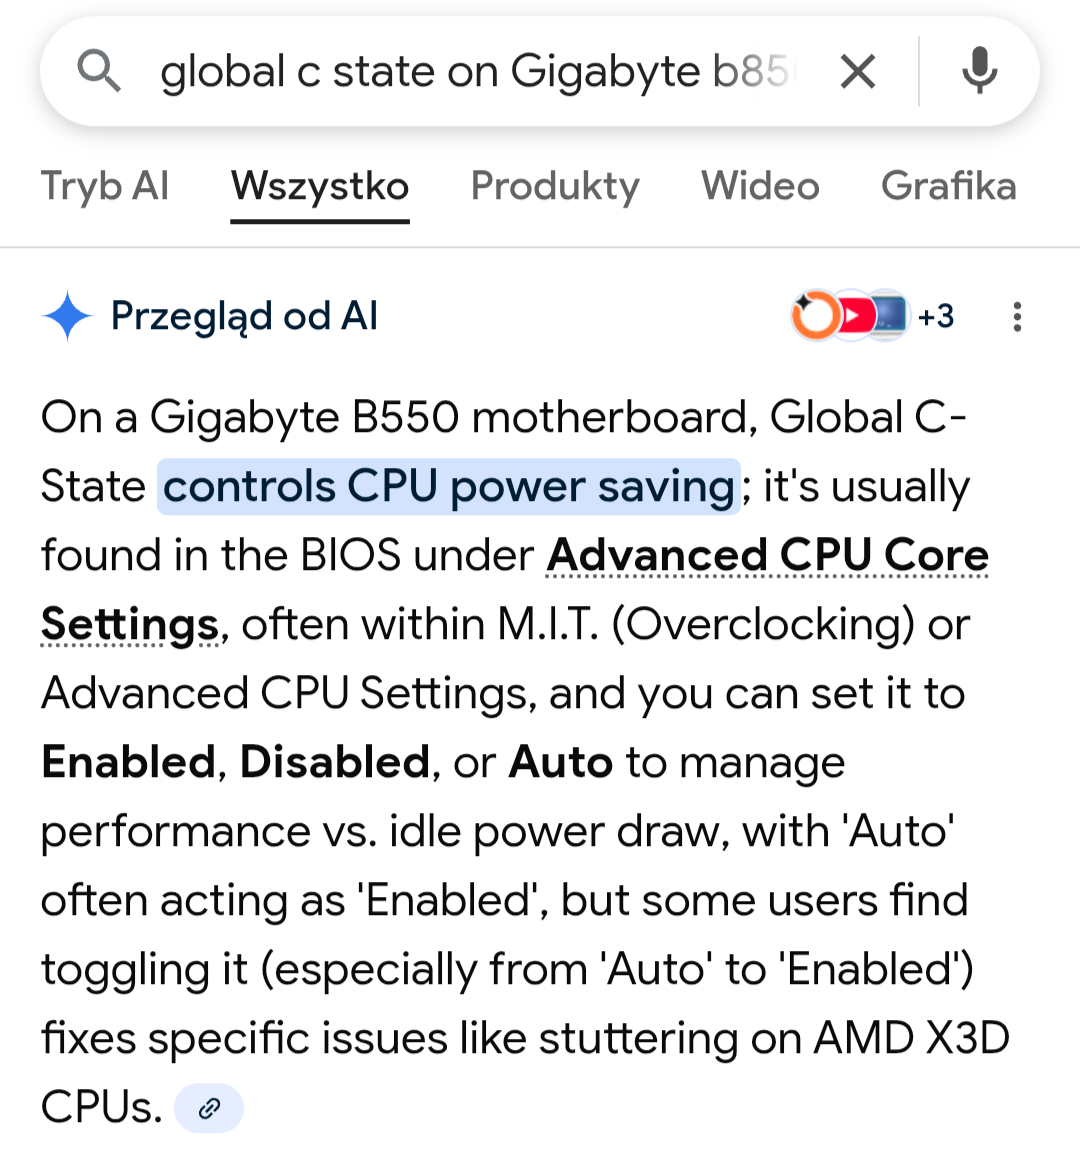1080x1172 pixels.
Task: Open the YouTube source icon
Action: pos(853,316)
